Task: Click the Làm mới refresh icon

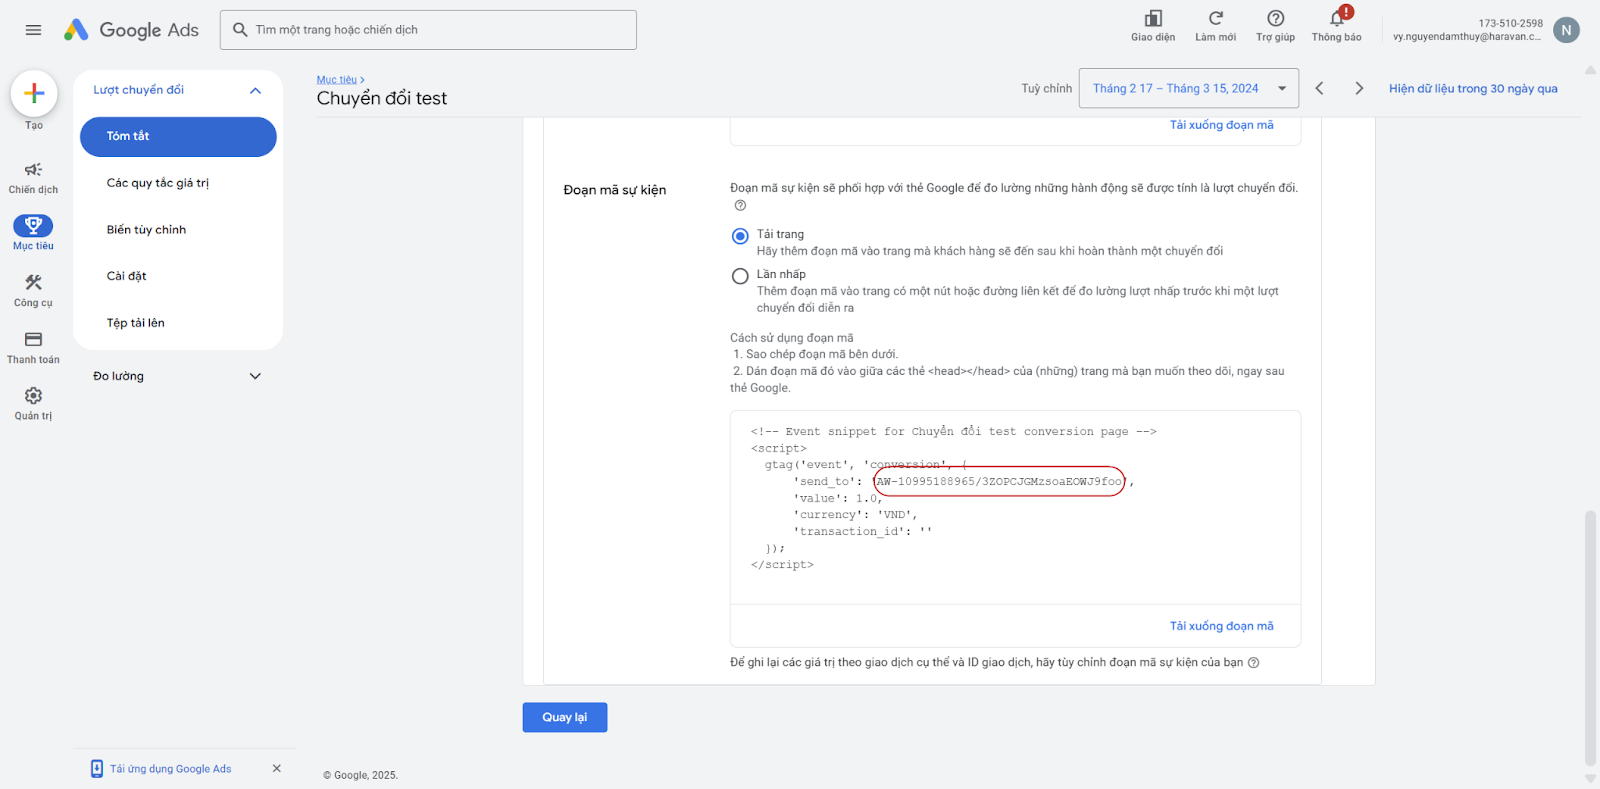Action: pos(1215,19)
